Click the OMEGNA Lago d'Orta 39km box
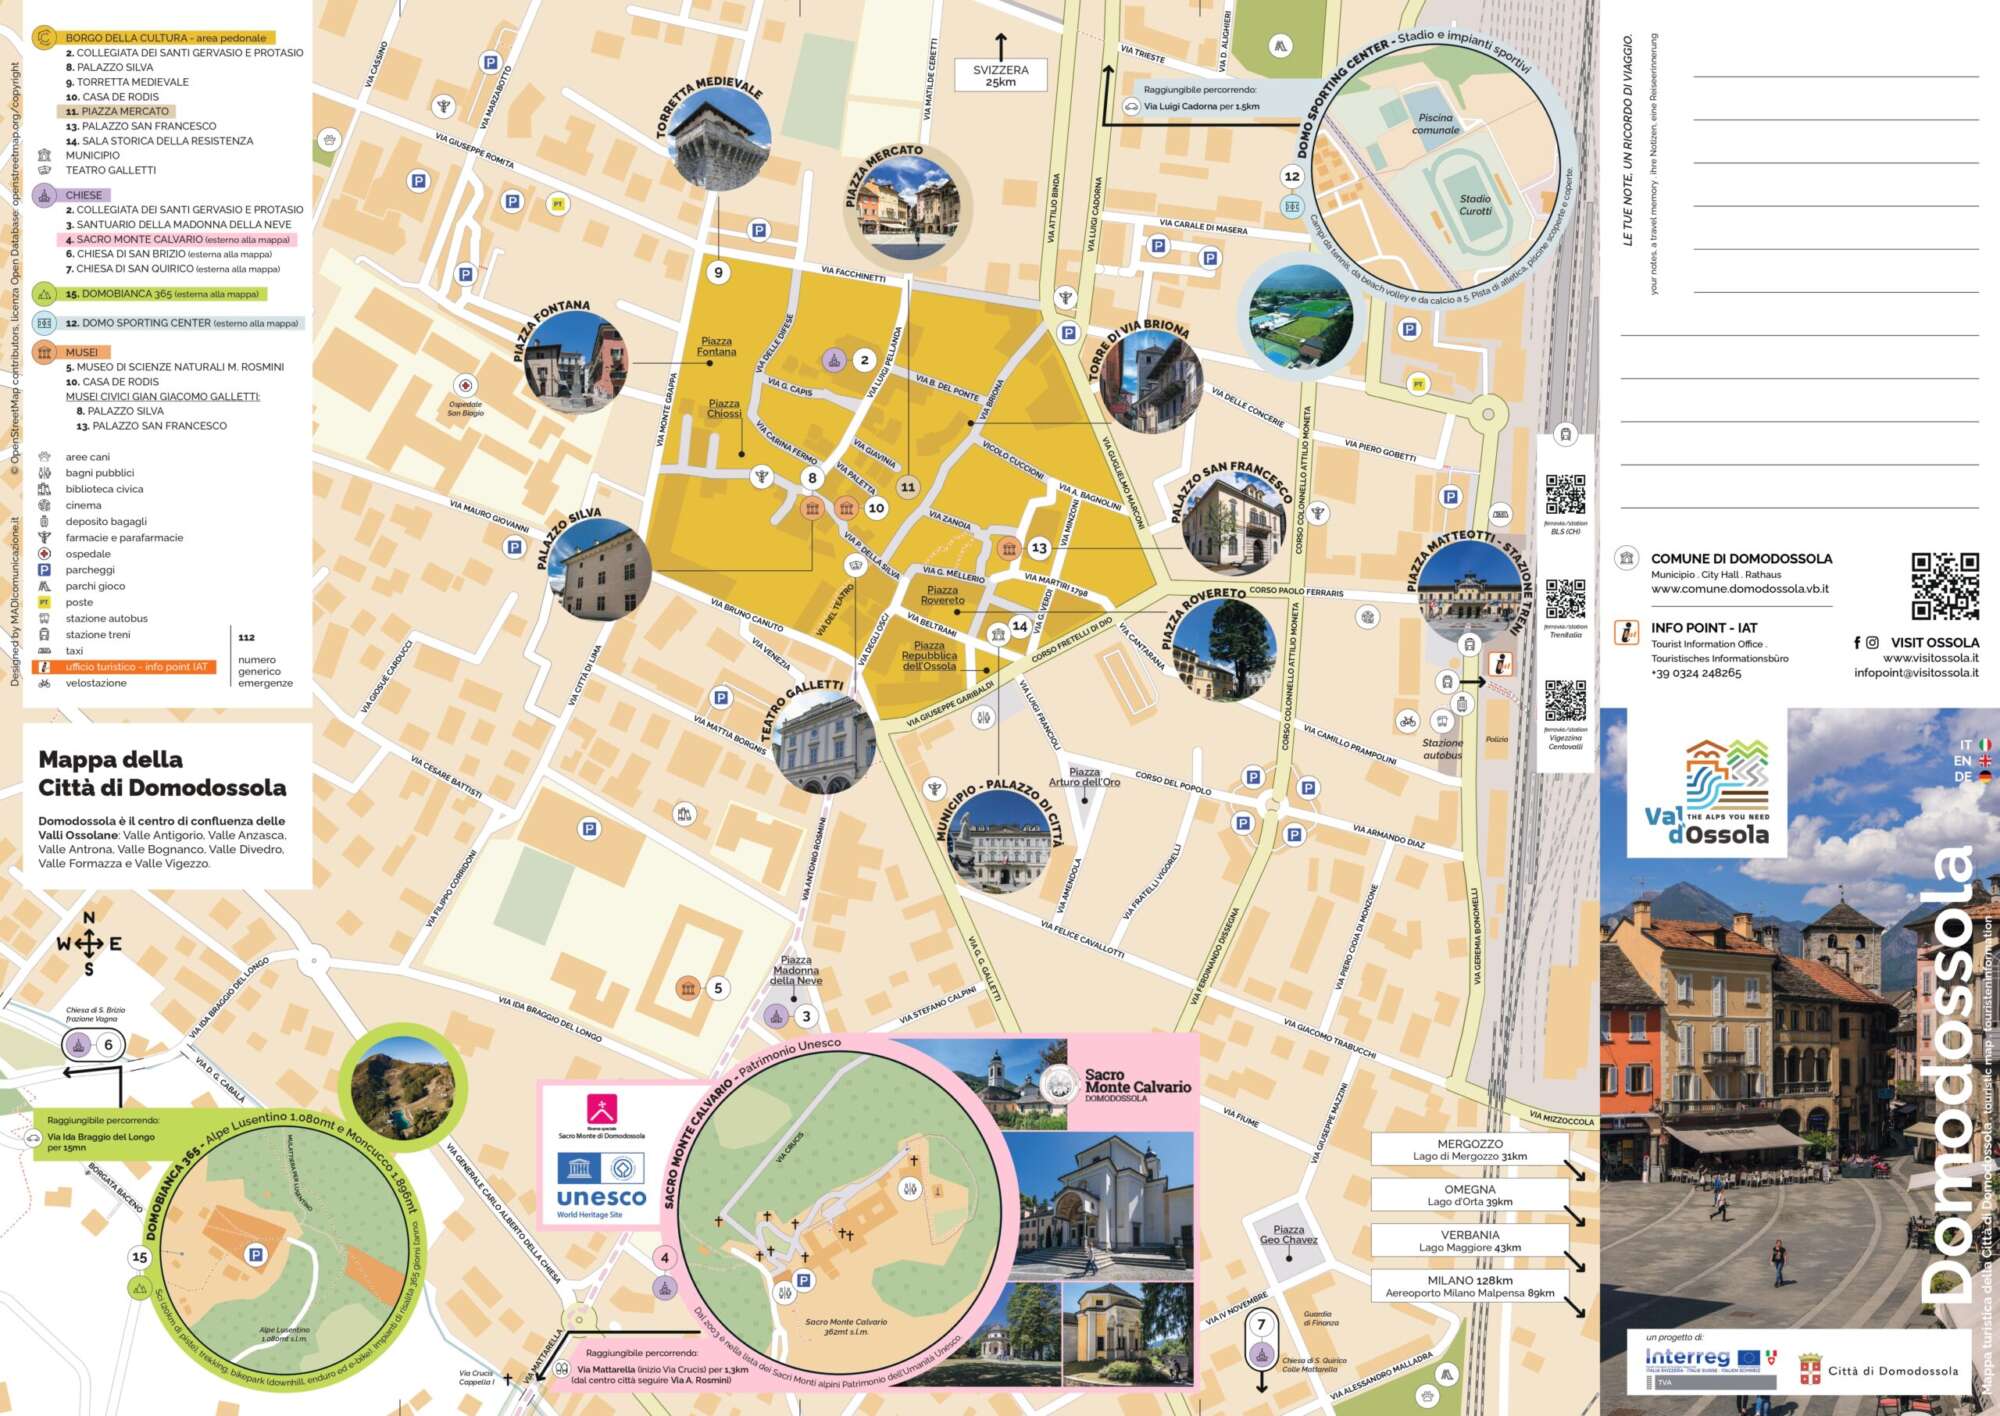Screen dimensions: 2000x1416 click(1470, 1196)
